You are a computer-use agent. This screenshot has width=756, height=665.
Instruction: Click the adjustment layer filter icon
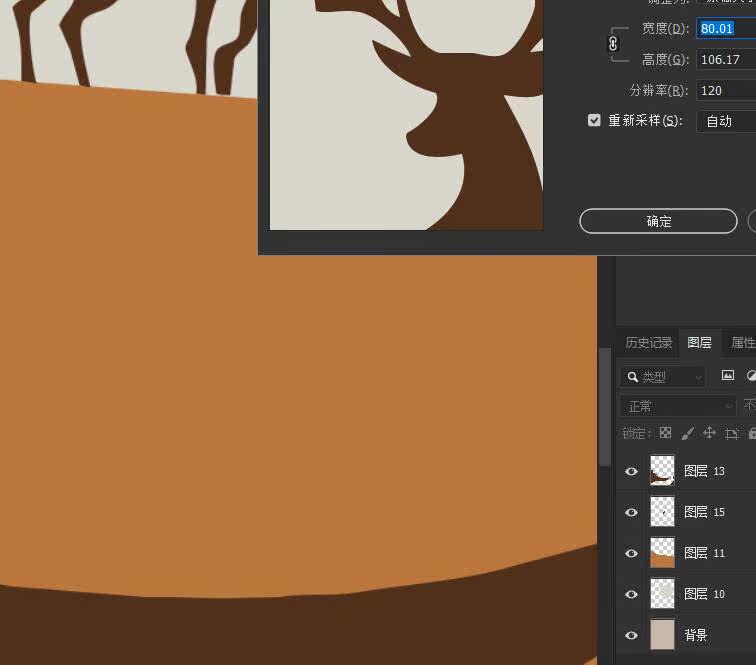[x=751, y=375]
